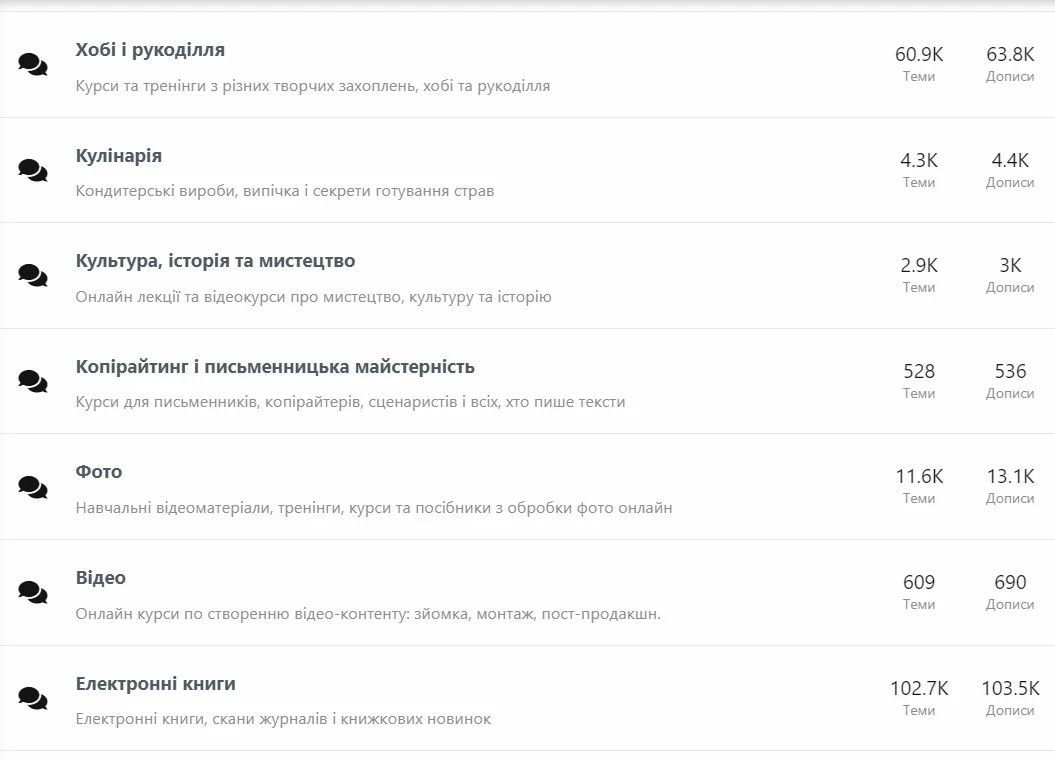Image resolution: width=1055 pixels, height=759 pixels.
Task: Select the Кулінарія forum icon
Action: click(34, 172)
